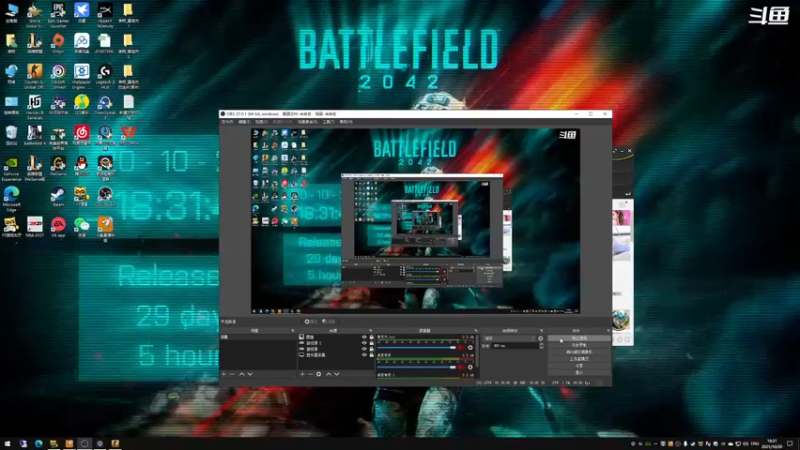The height and width of the screenshot is (450, 800).
Task: Select the Counter-Strike Global Offensive desktop icon
Action: tap(35, 76)
